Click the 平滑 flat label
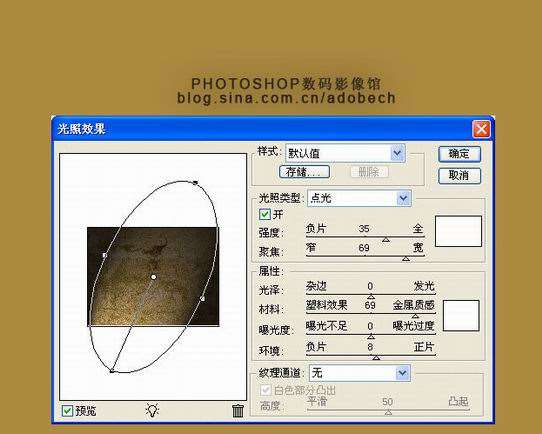Image resolution: width=542 pixels, height=434 pixels. coord(317,402)
